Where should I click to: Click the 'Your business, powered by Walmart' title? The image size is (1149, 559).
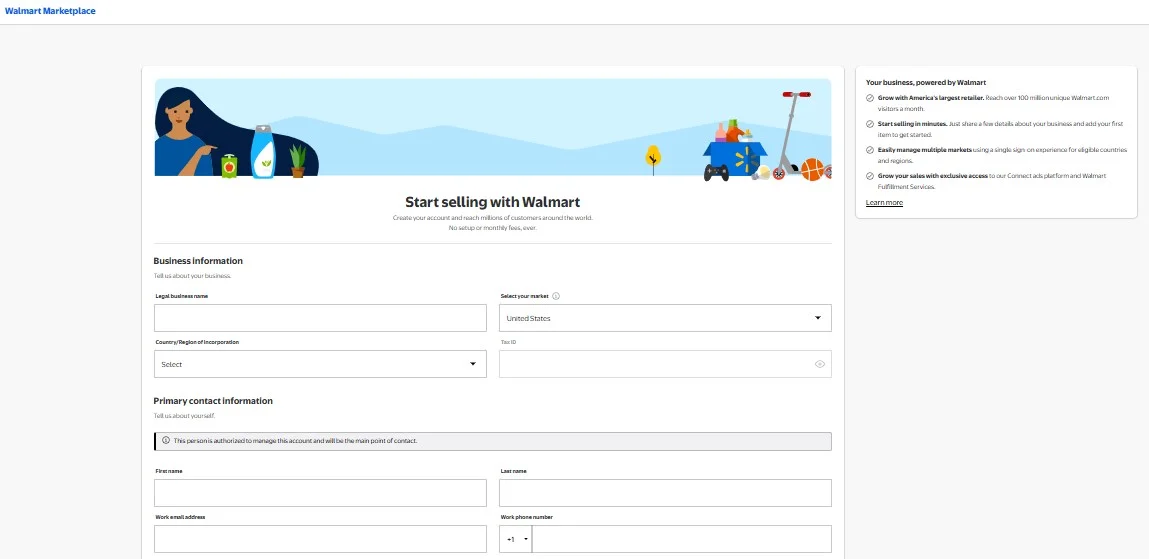click(926, 83)
